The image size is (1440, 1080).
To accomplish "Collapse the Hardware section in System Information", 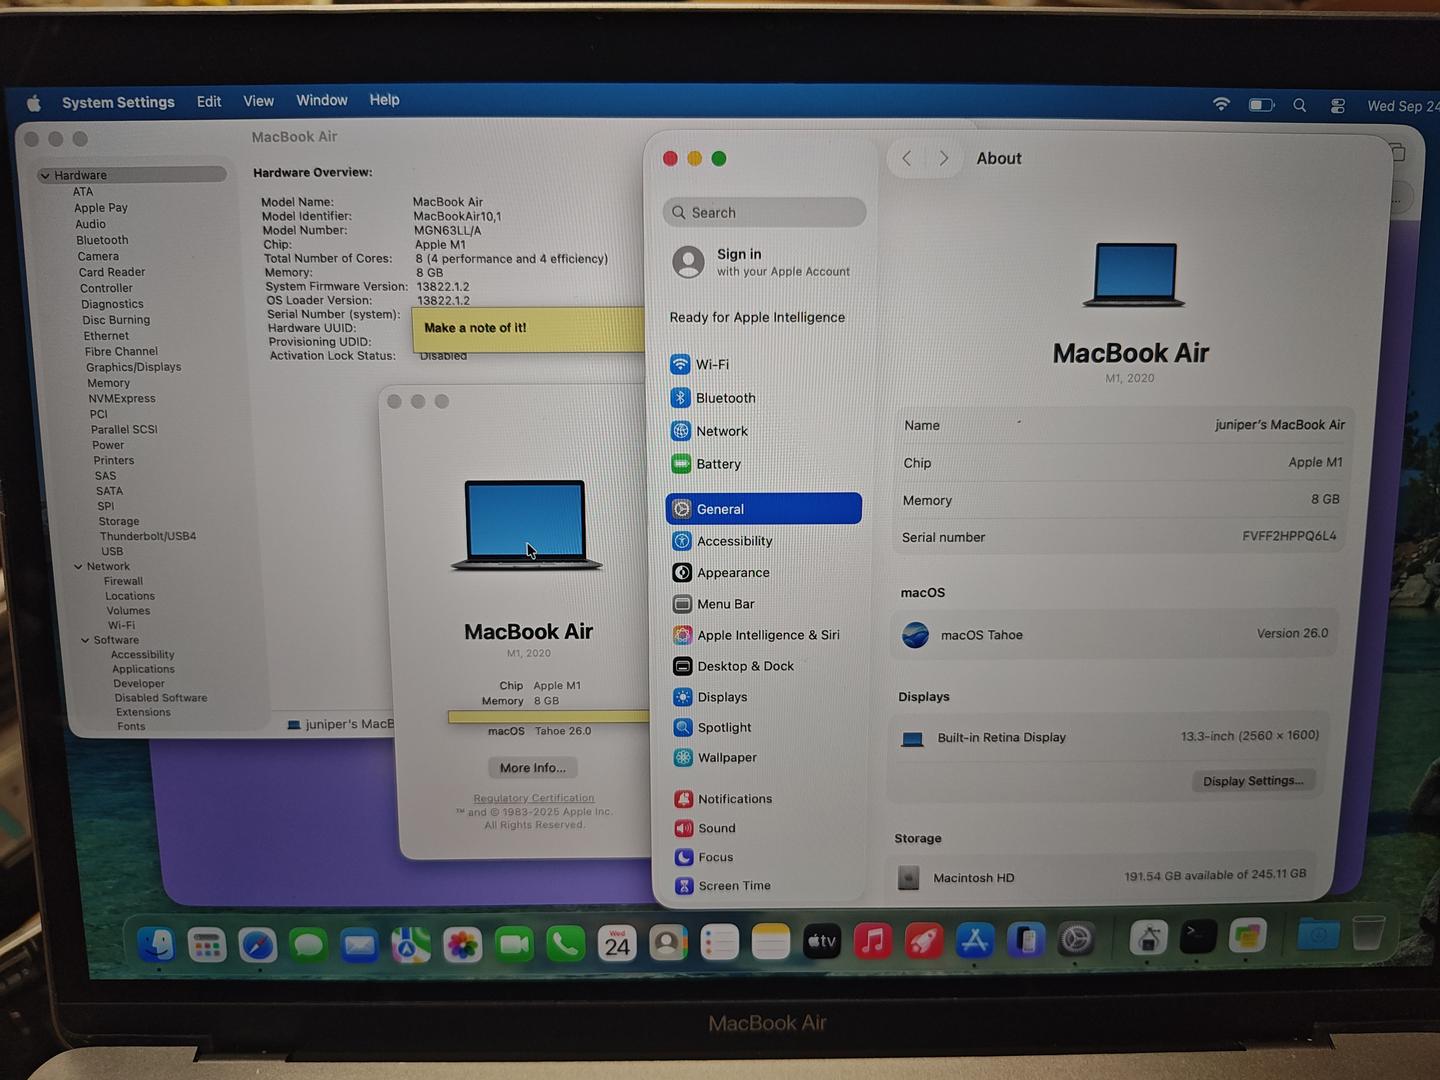I will pyautogui.click(x=45, y=176).
